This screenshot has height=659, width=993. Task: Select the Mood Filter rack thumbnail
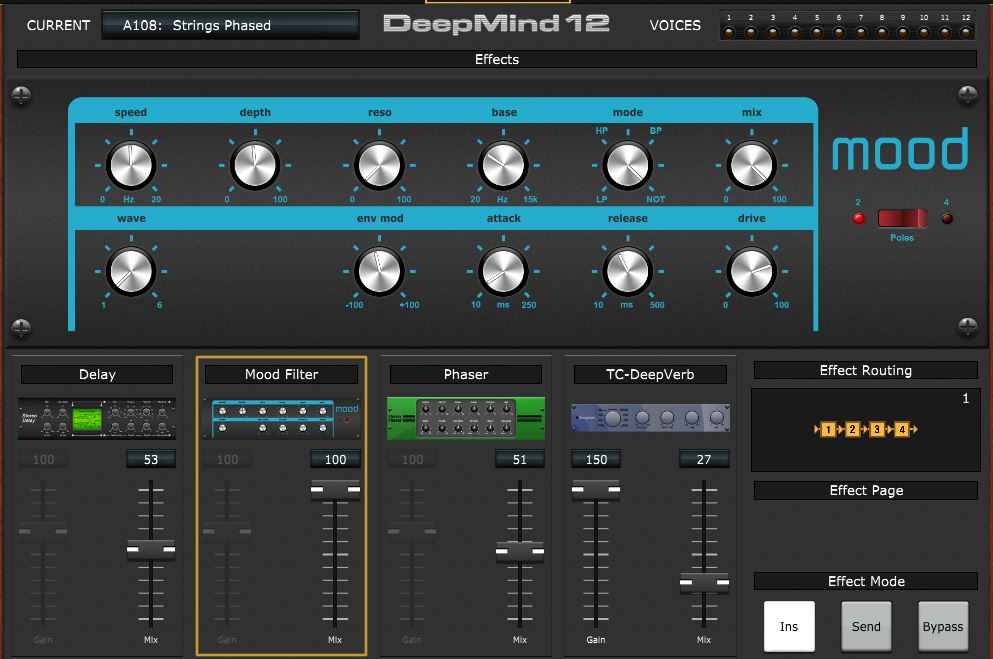click(x=281, y=418)
